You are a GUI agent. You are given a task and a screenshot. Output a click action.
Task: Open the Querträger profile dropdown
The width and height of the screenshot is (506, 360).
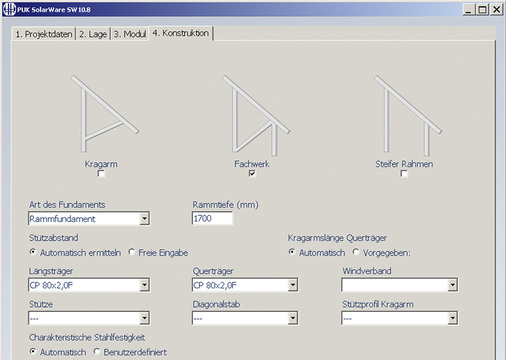point(293,285)
